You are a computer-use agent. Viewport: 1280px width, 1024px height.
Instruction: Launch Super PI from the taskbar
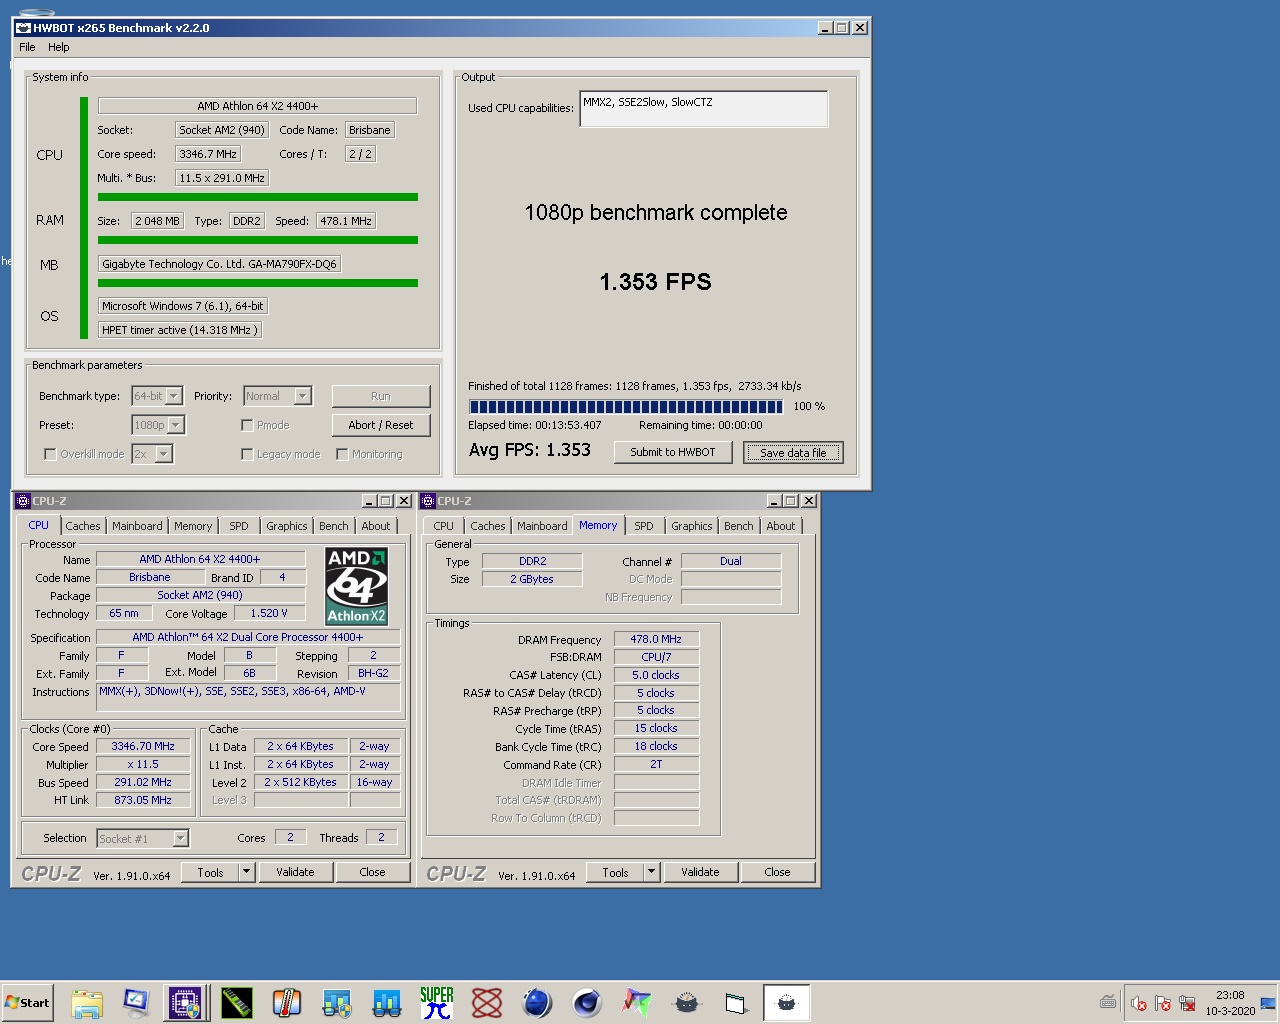pyautogui.click(x=437, y=1003)
